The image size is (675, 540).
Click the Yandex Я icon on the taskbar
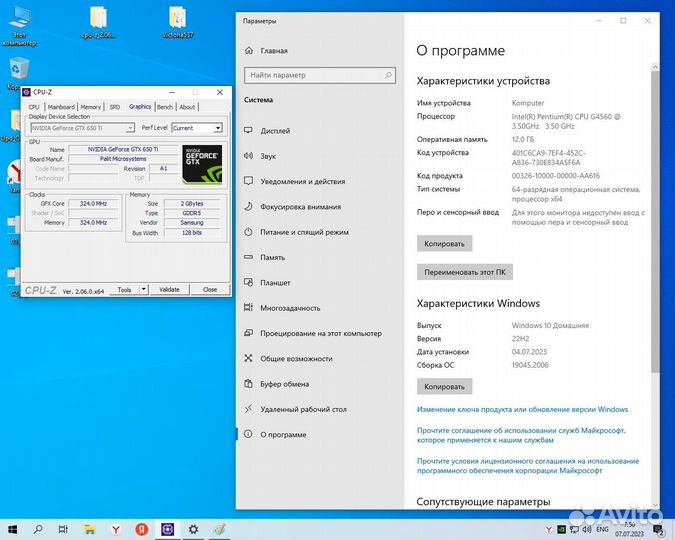[142, 529]
